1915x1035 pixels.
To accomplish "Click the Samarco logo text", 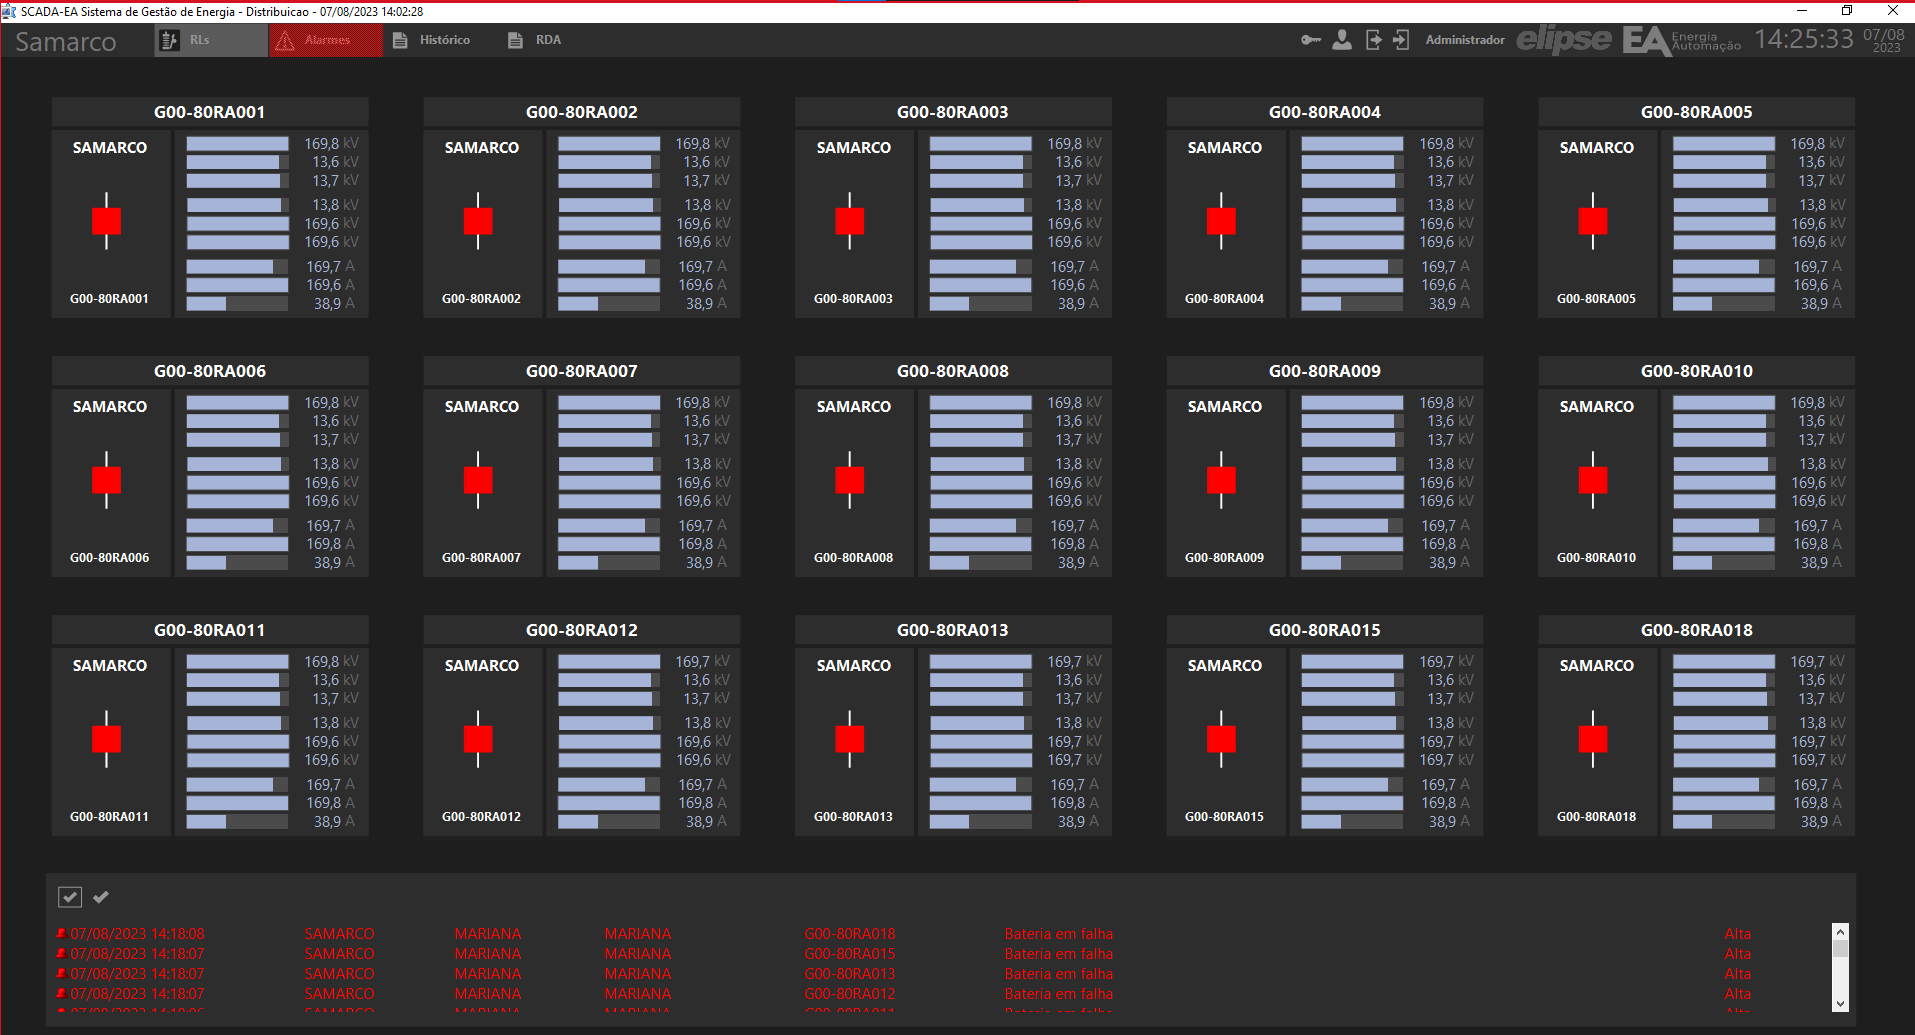I will (x=66, y=42).
